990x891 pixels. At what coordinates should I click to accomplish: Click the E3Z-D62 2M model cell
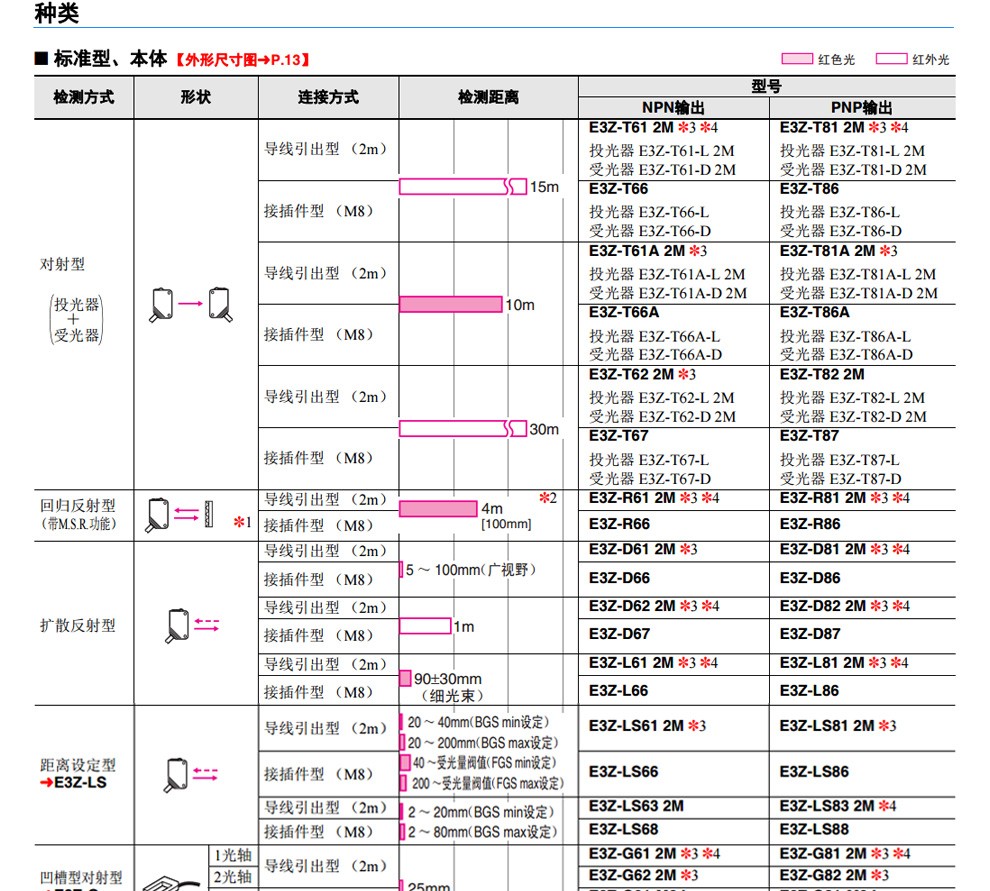(674, 607)
